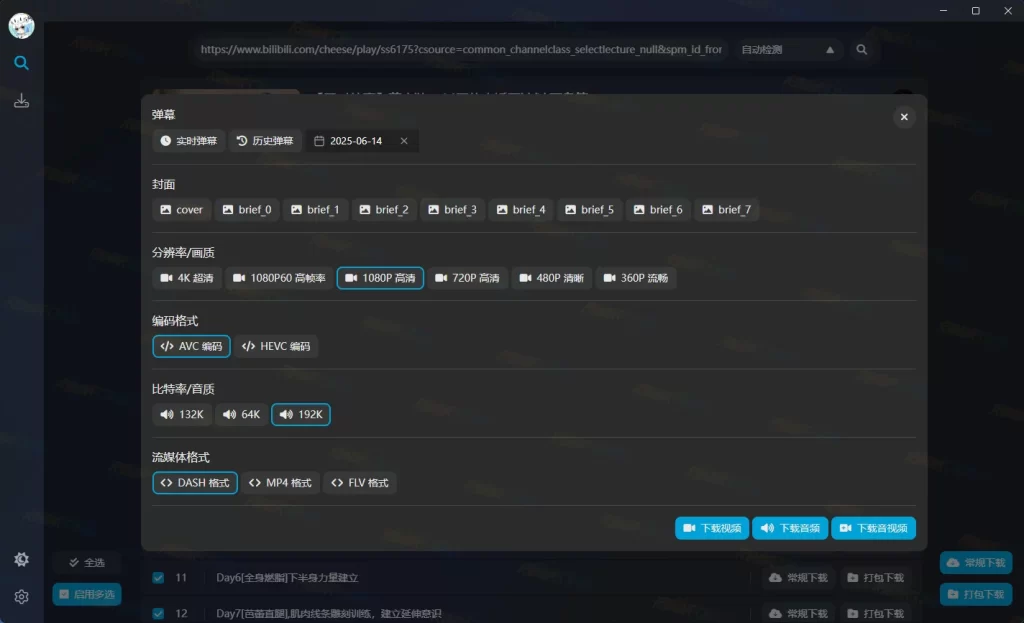Click 实时弹幕 button
1024x623 pixels.
[x=188, y=141]
